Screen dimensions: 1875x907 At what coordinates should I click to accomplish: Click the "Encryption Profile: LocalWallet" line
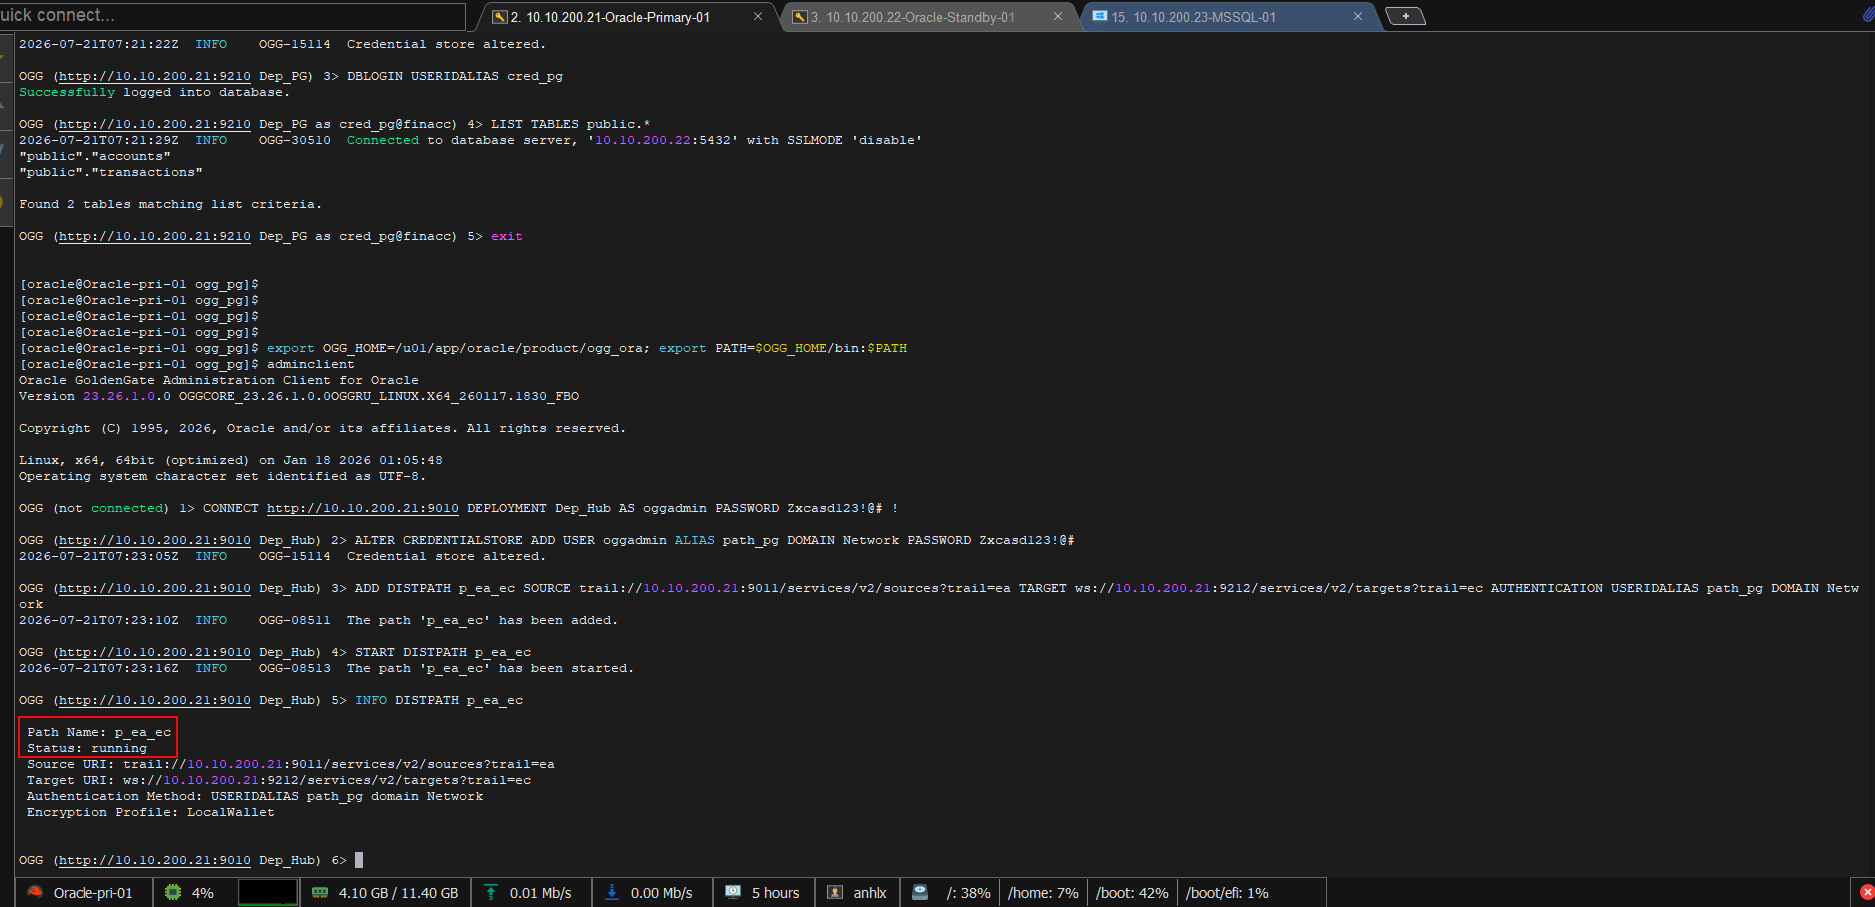(x=151, y=812)
